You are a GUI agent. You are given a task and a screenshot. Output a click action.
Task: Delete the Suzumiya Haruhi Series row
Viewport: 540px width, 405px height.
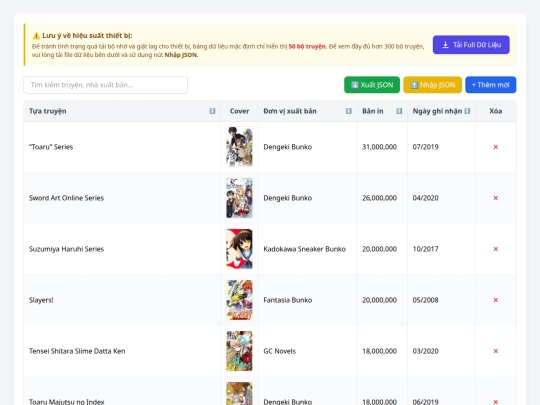point(496,249)
